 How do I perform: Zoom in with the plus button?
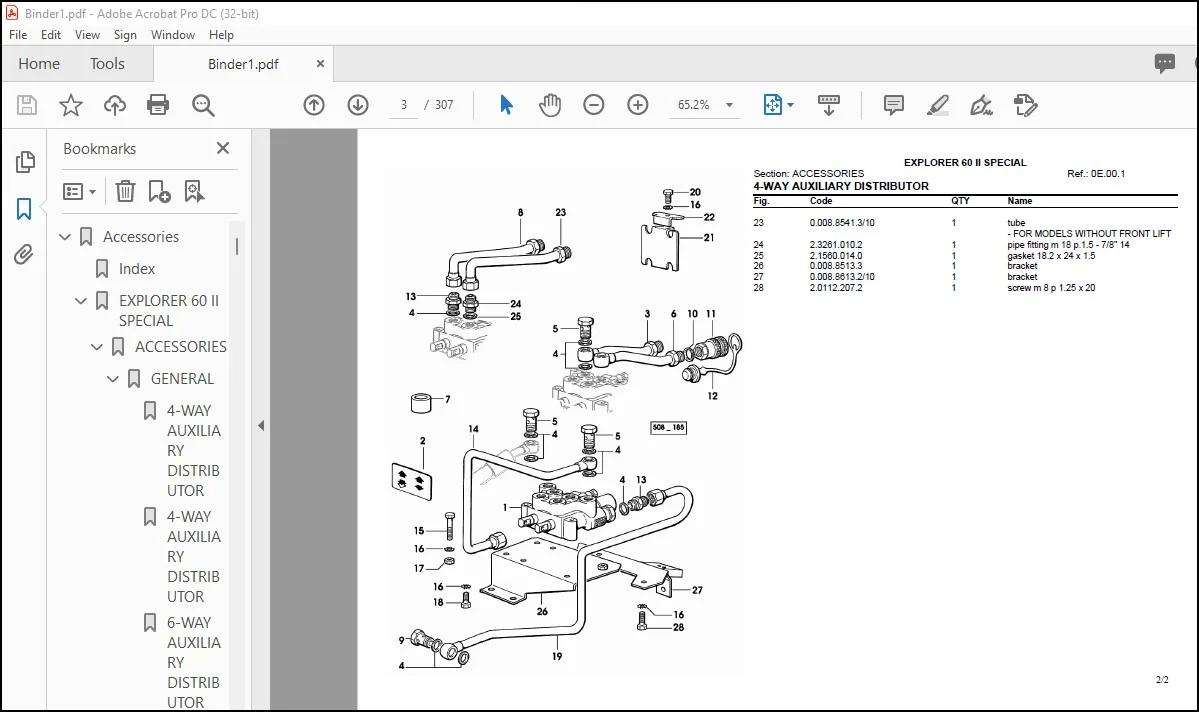[638, 105]
